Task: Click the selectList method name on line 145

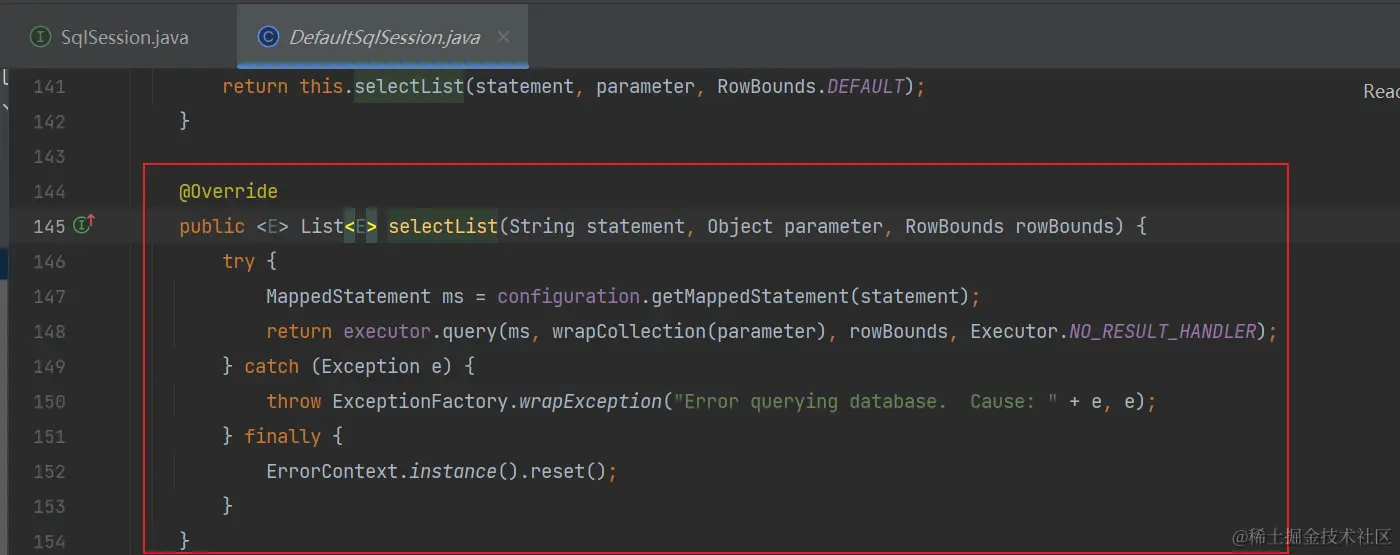Action: click(443, 226)
